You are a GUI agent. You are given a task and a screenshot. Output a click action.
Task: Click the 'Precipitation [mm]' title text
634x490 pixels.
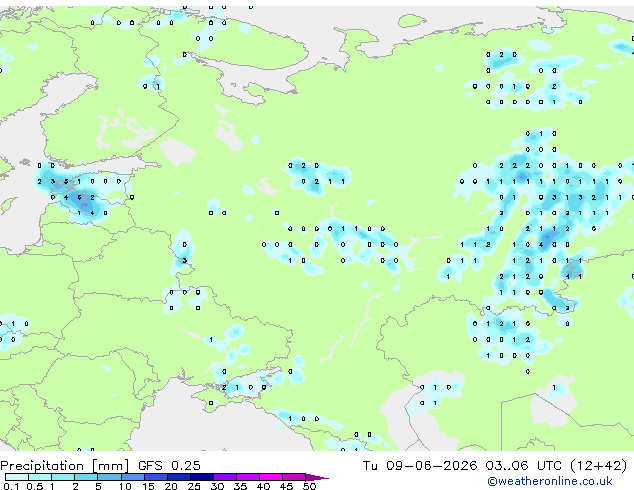point(65,466)
